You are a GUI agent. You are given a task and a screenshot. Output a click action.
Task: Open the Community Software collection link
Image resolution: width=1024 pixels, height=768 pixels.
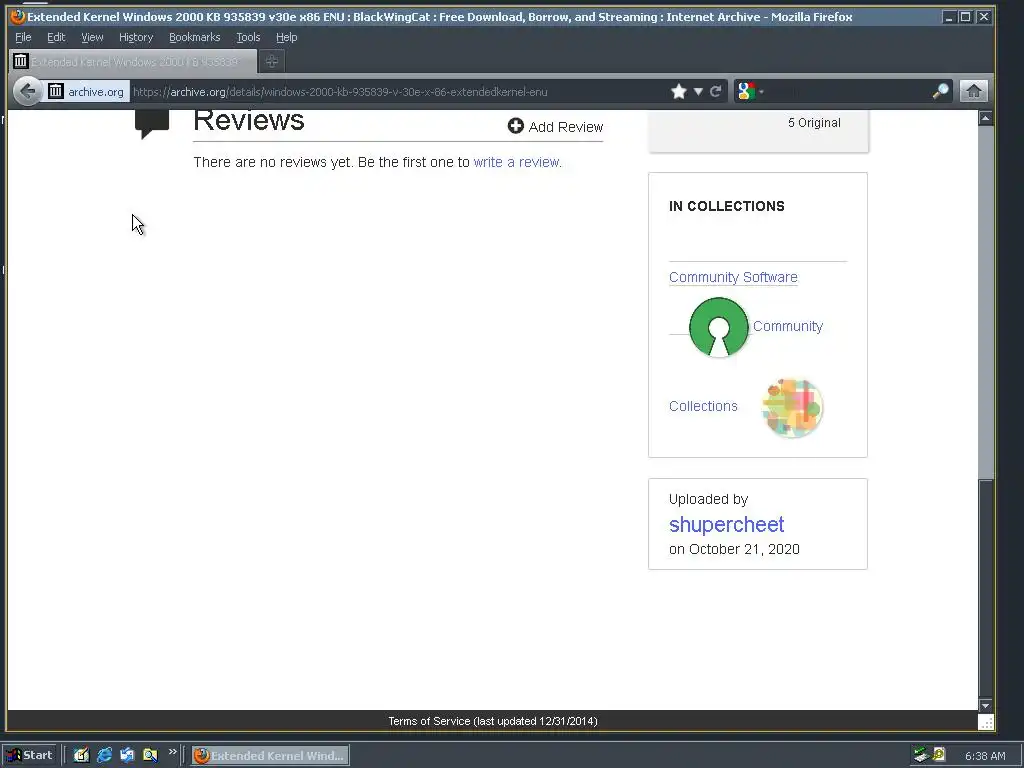click(x=733, y=277)
